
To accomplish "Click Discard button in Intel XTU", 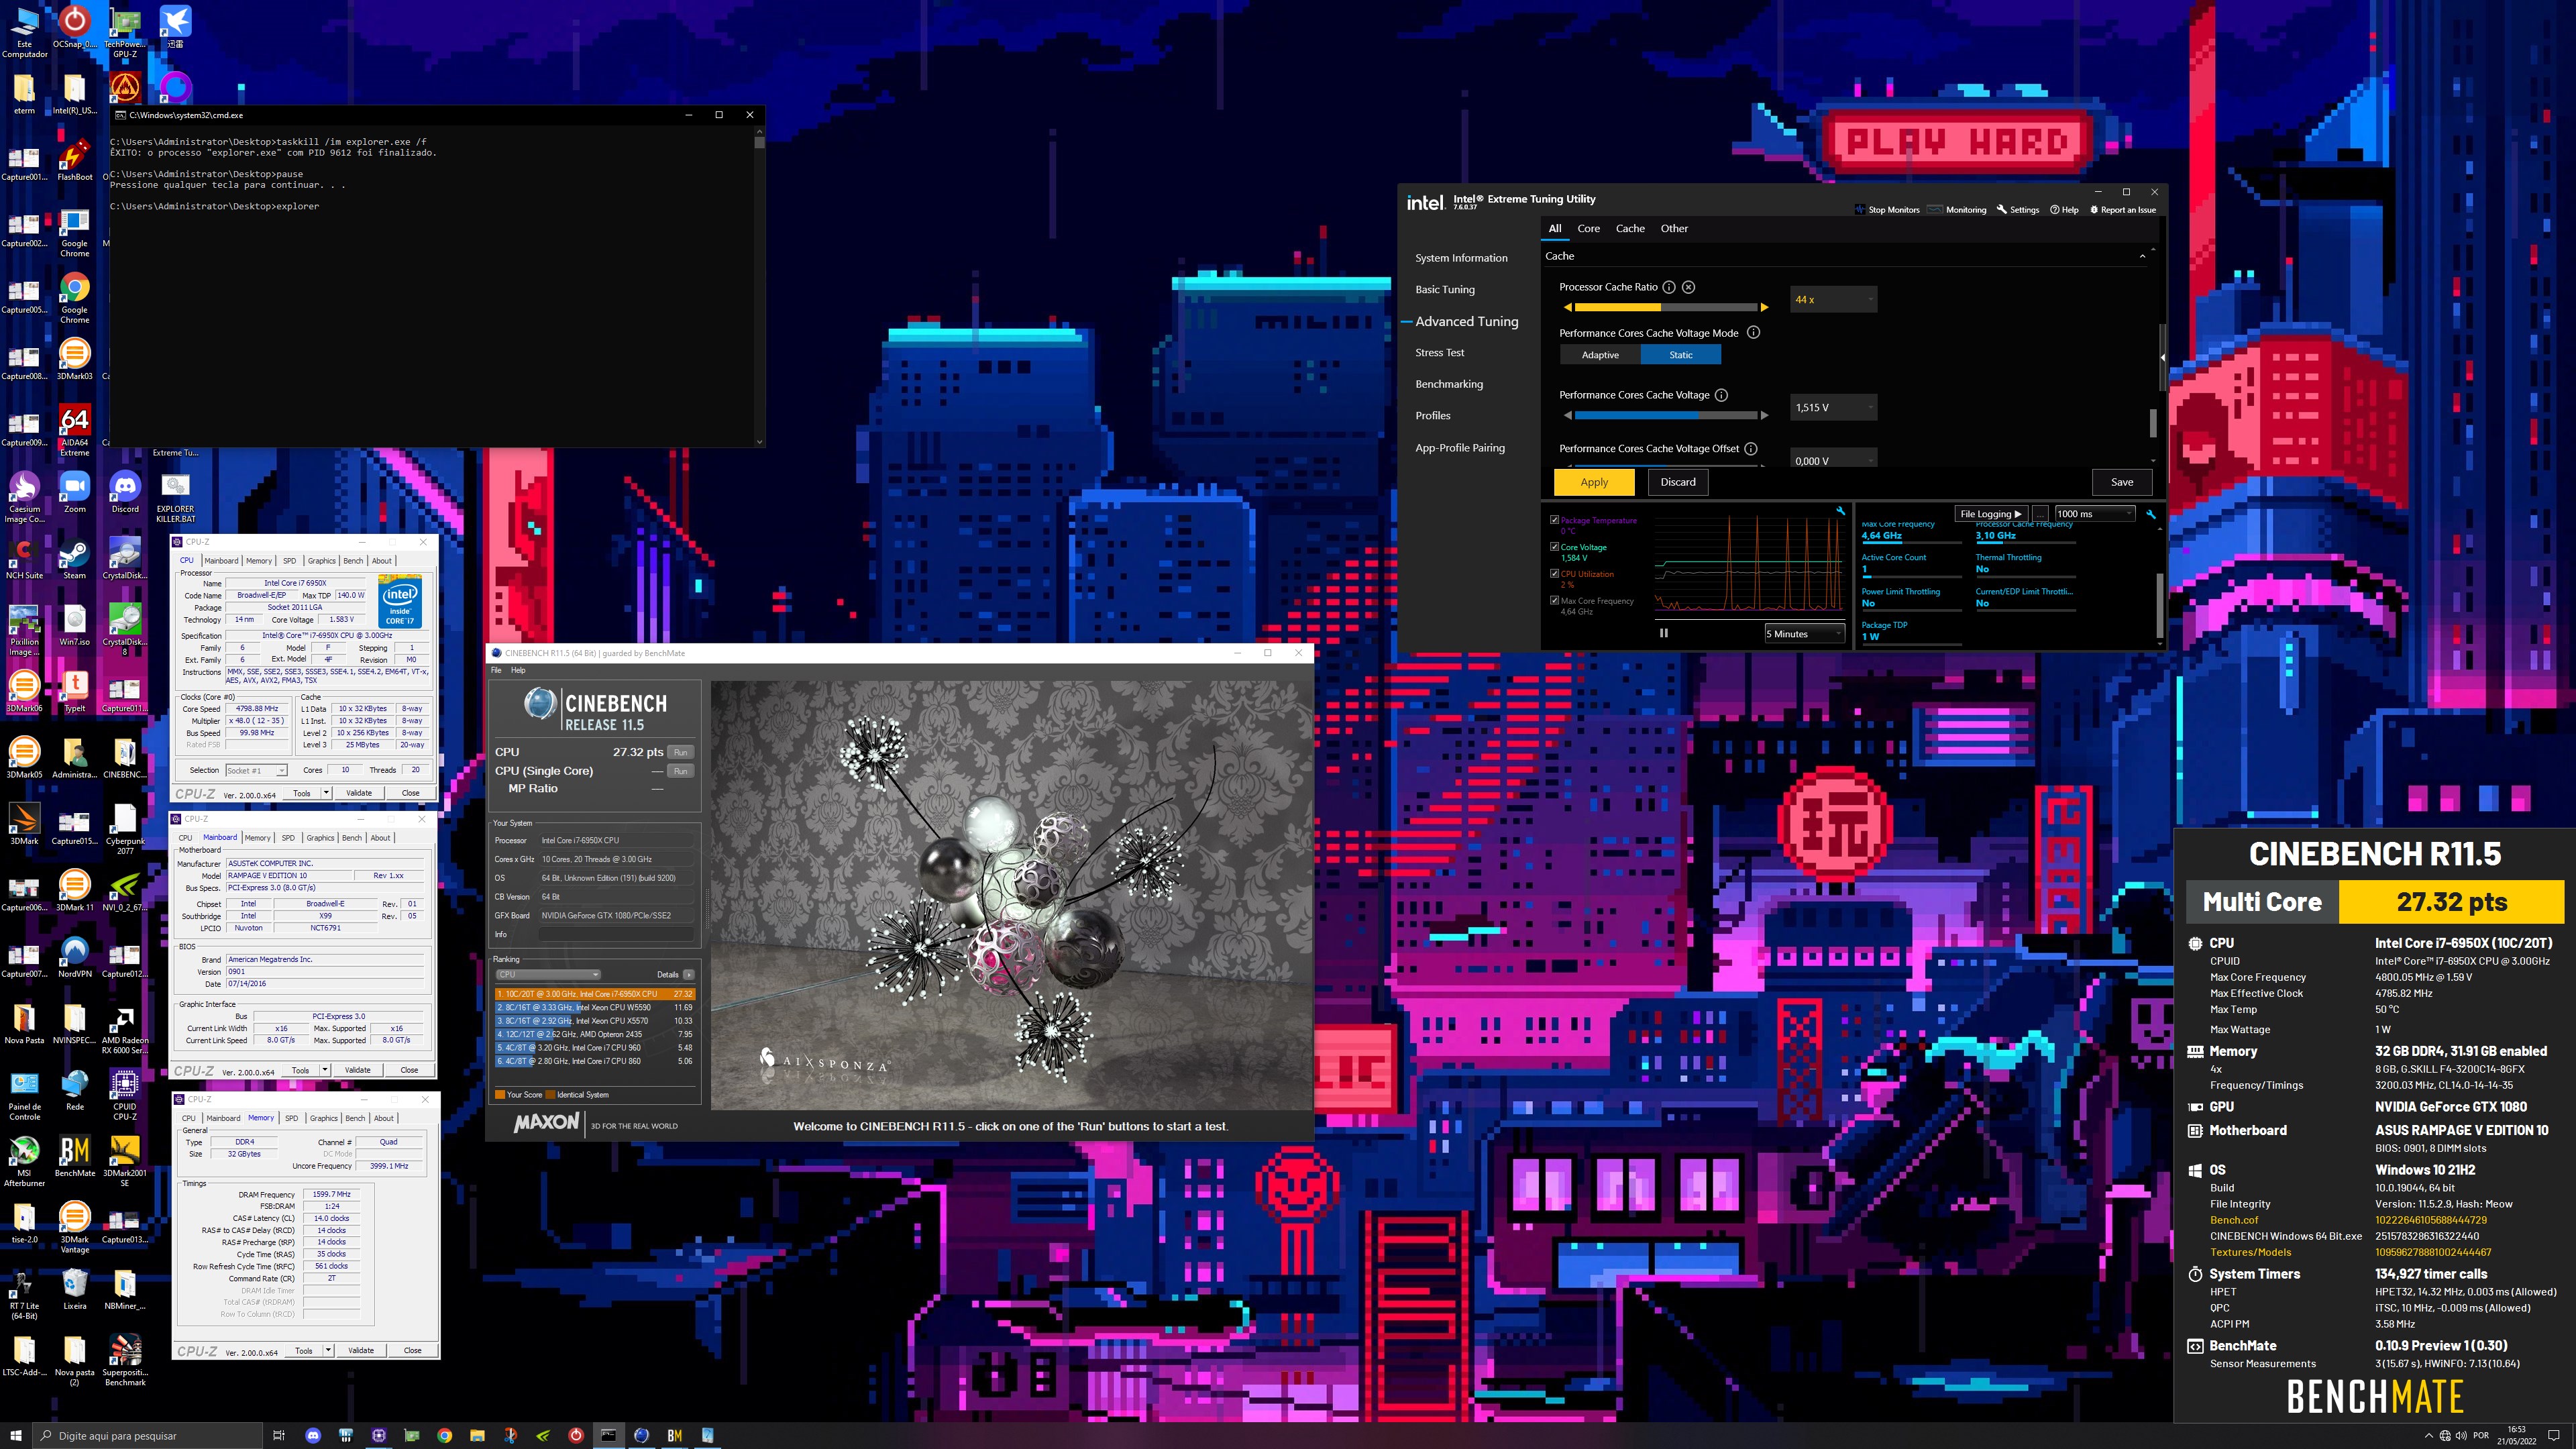I will point(1678,482).
